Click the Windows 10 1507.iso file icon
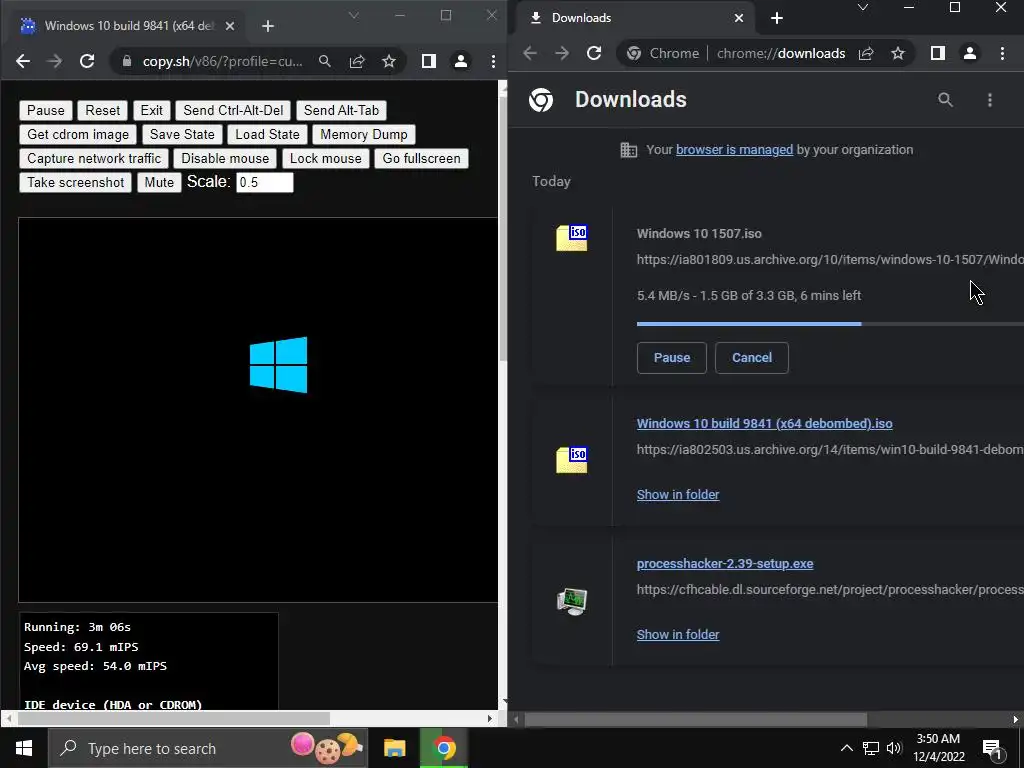 [x=571, y=238]
